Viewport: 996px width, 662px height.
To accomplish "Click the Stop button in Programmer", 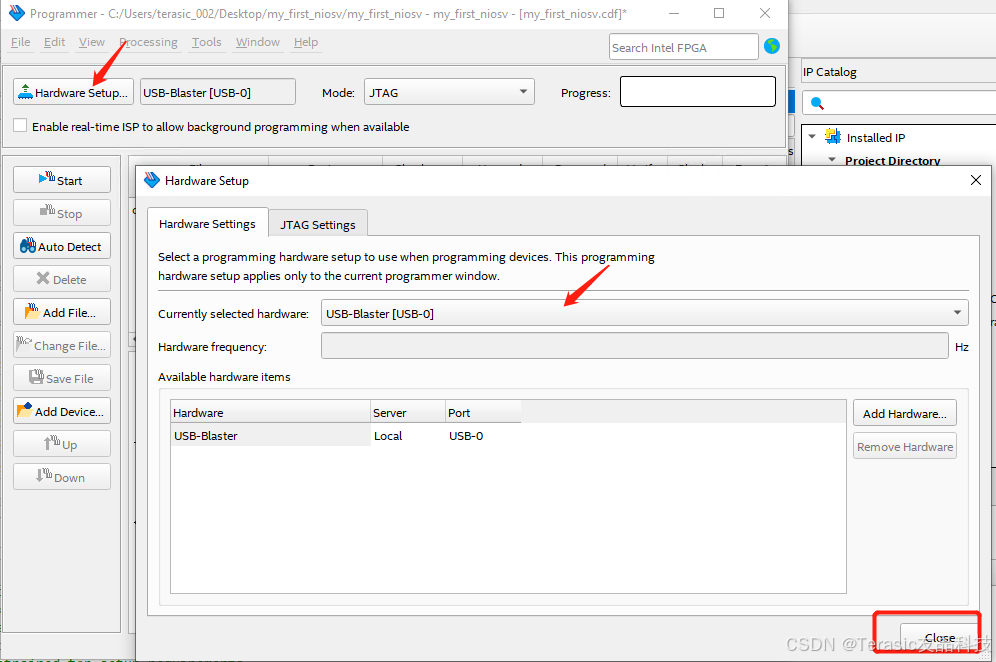I will (62, 213).
